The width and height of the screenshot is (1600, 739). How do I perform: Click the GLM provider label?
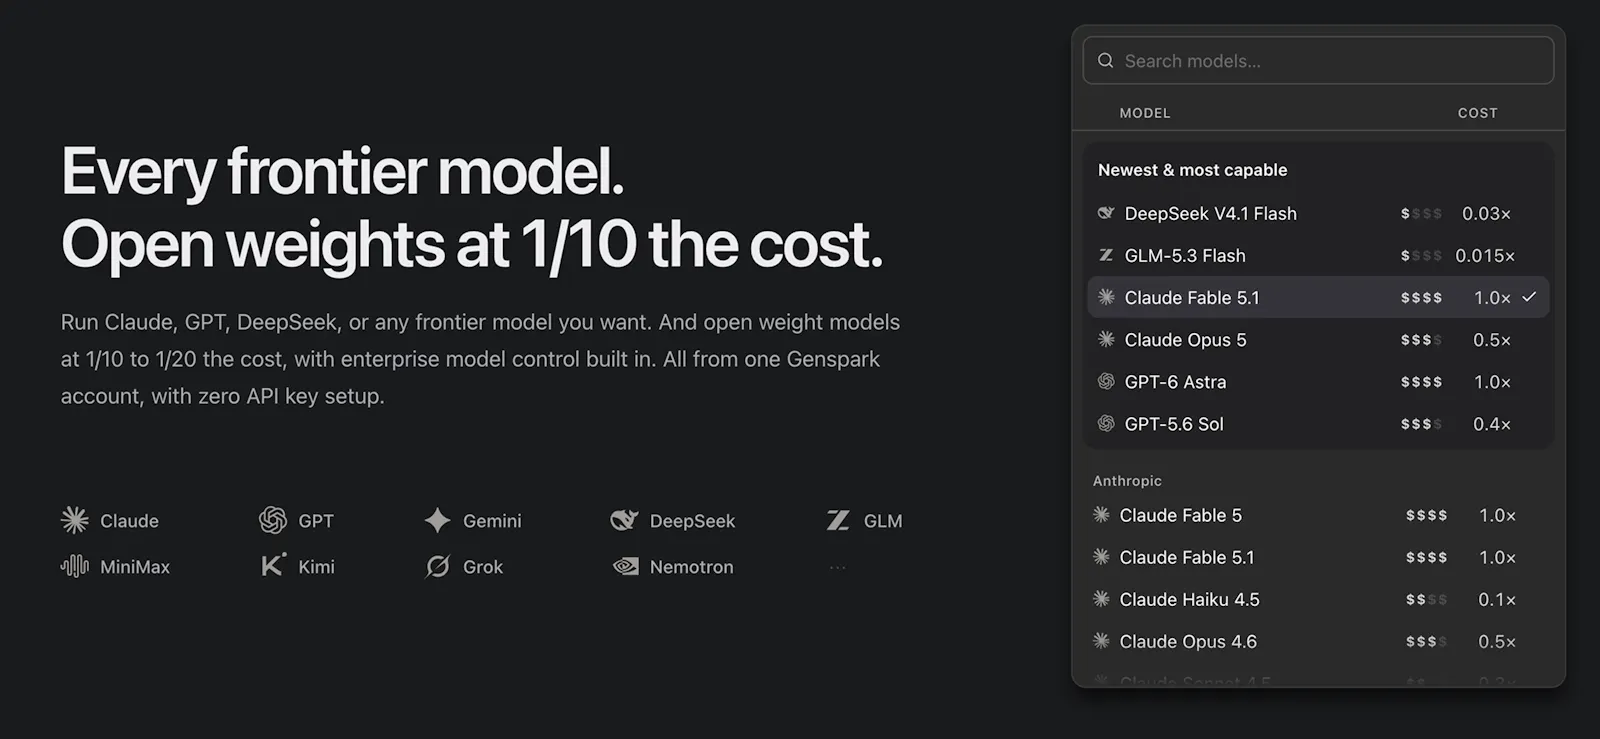pos(883,521)
